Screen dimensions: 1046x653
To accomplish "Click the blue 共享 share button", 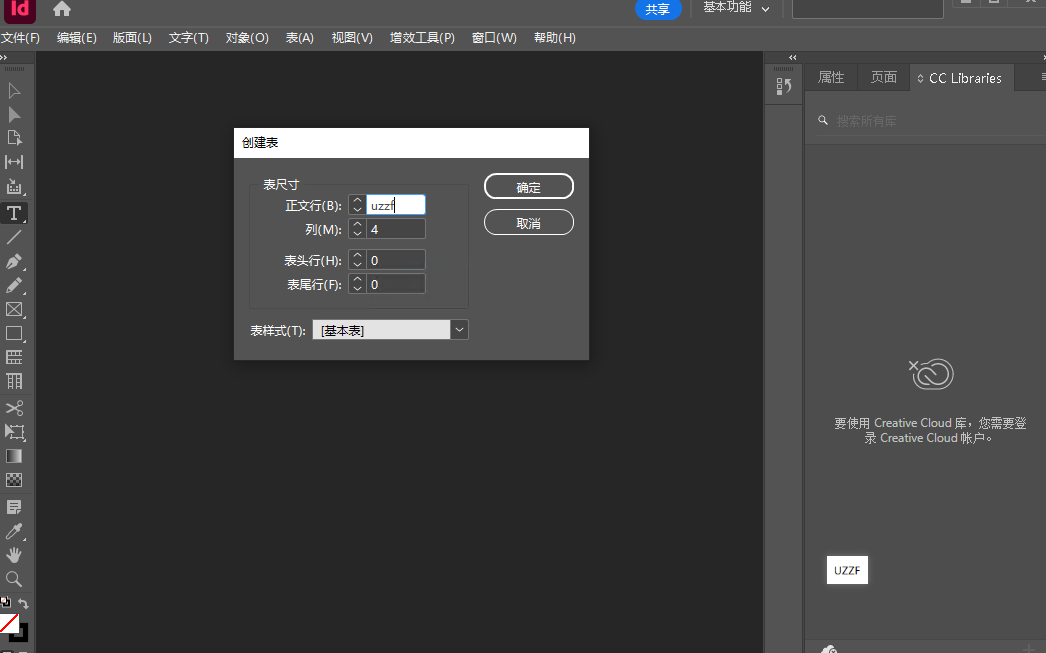I will (657, 9).
